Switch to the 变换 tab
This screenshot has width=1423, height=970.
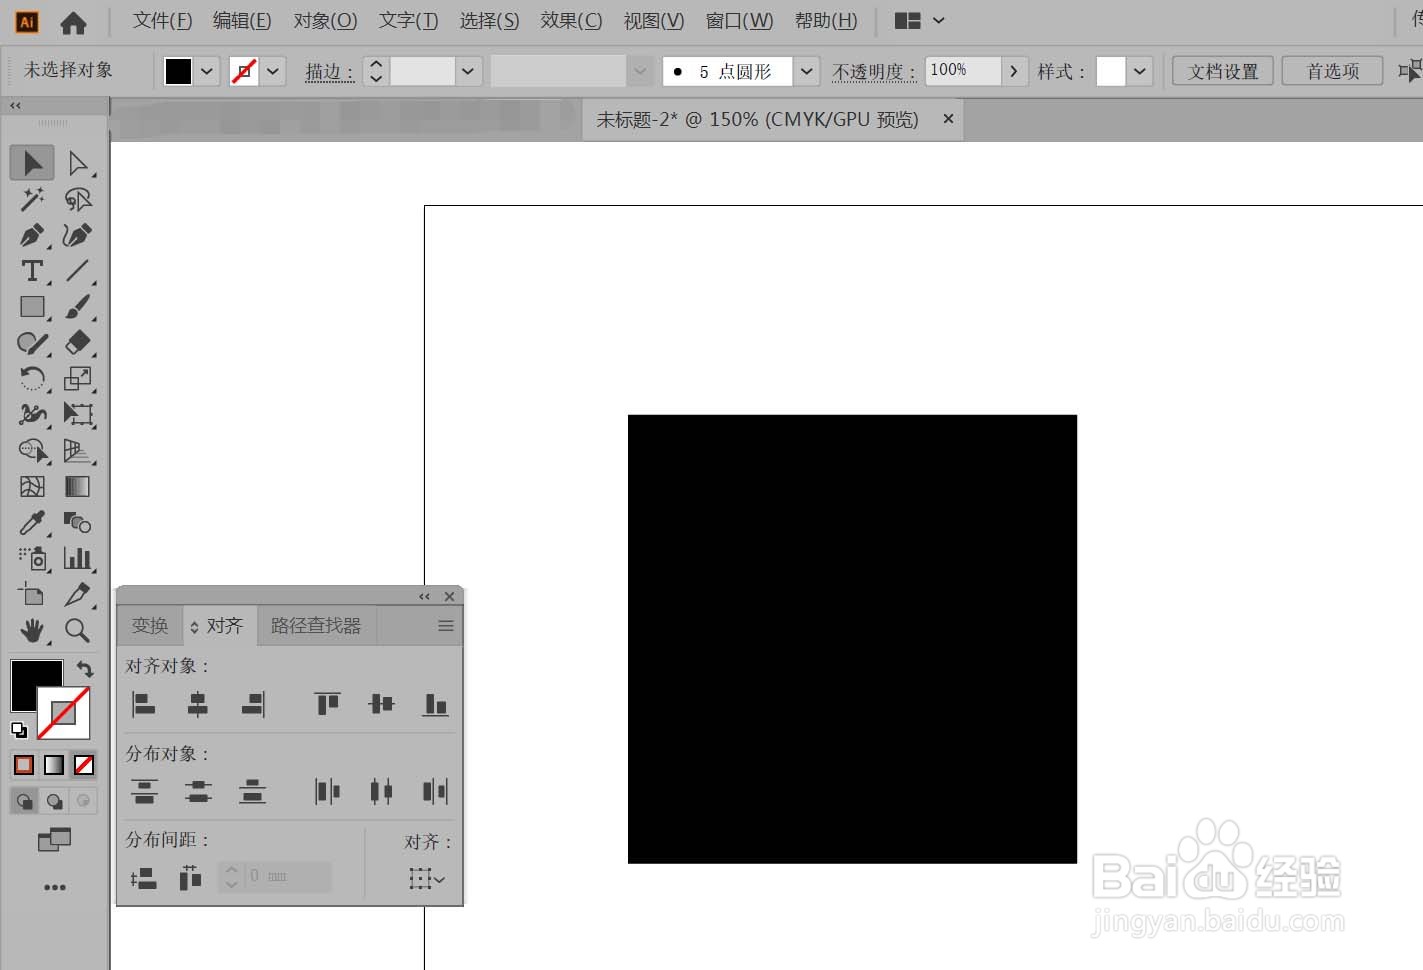tap(150, 626)
